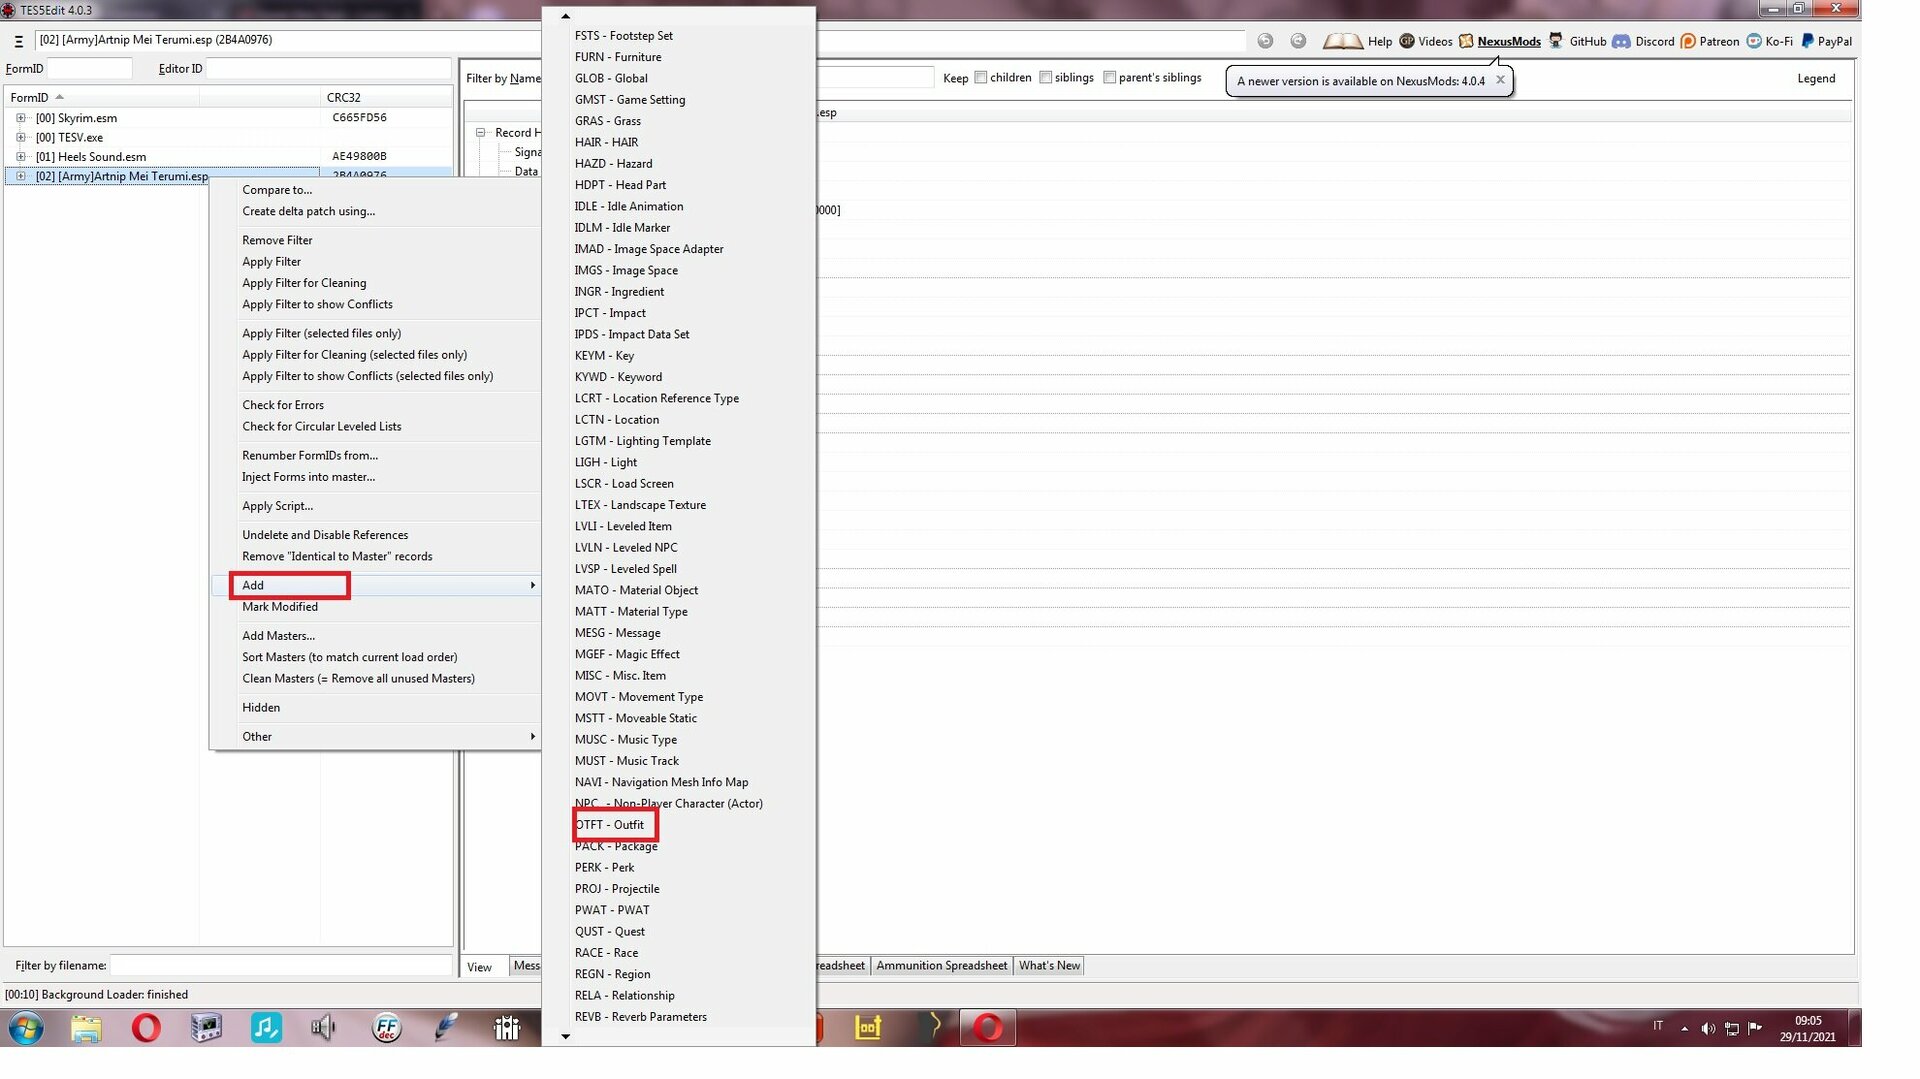Screen dimensions: 1920x1079
Task: Open the feather quill app in taskbar
Action: pos(446,1028)
